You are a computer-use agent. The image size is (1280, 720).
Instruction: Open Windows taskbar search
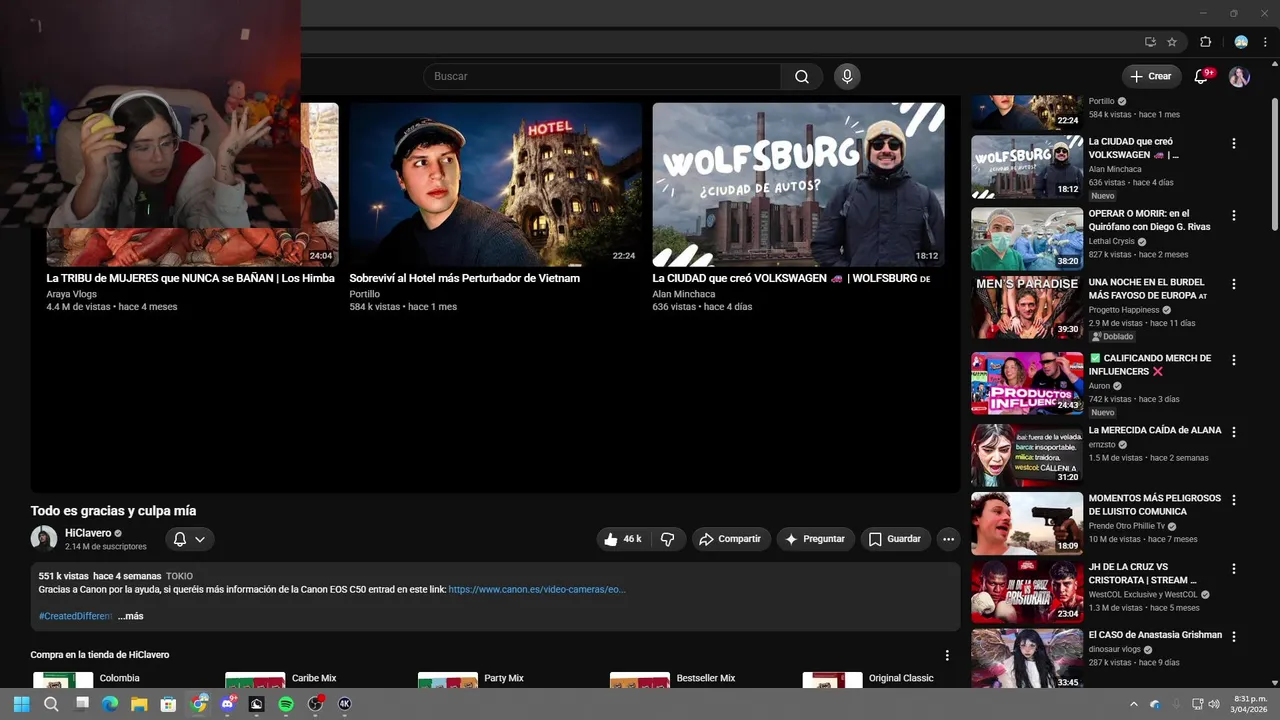(x=51, y=704)
